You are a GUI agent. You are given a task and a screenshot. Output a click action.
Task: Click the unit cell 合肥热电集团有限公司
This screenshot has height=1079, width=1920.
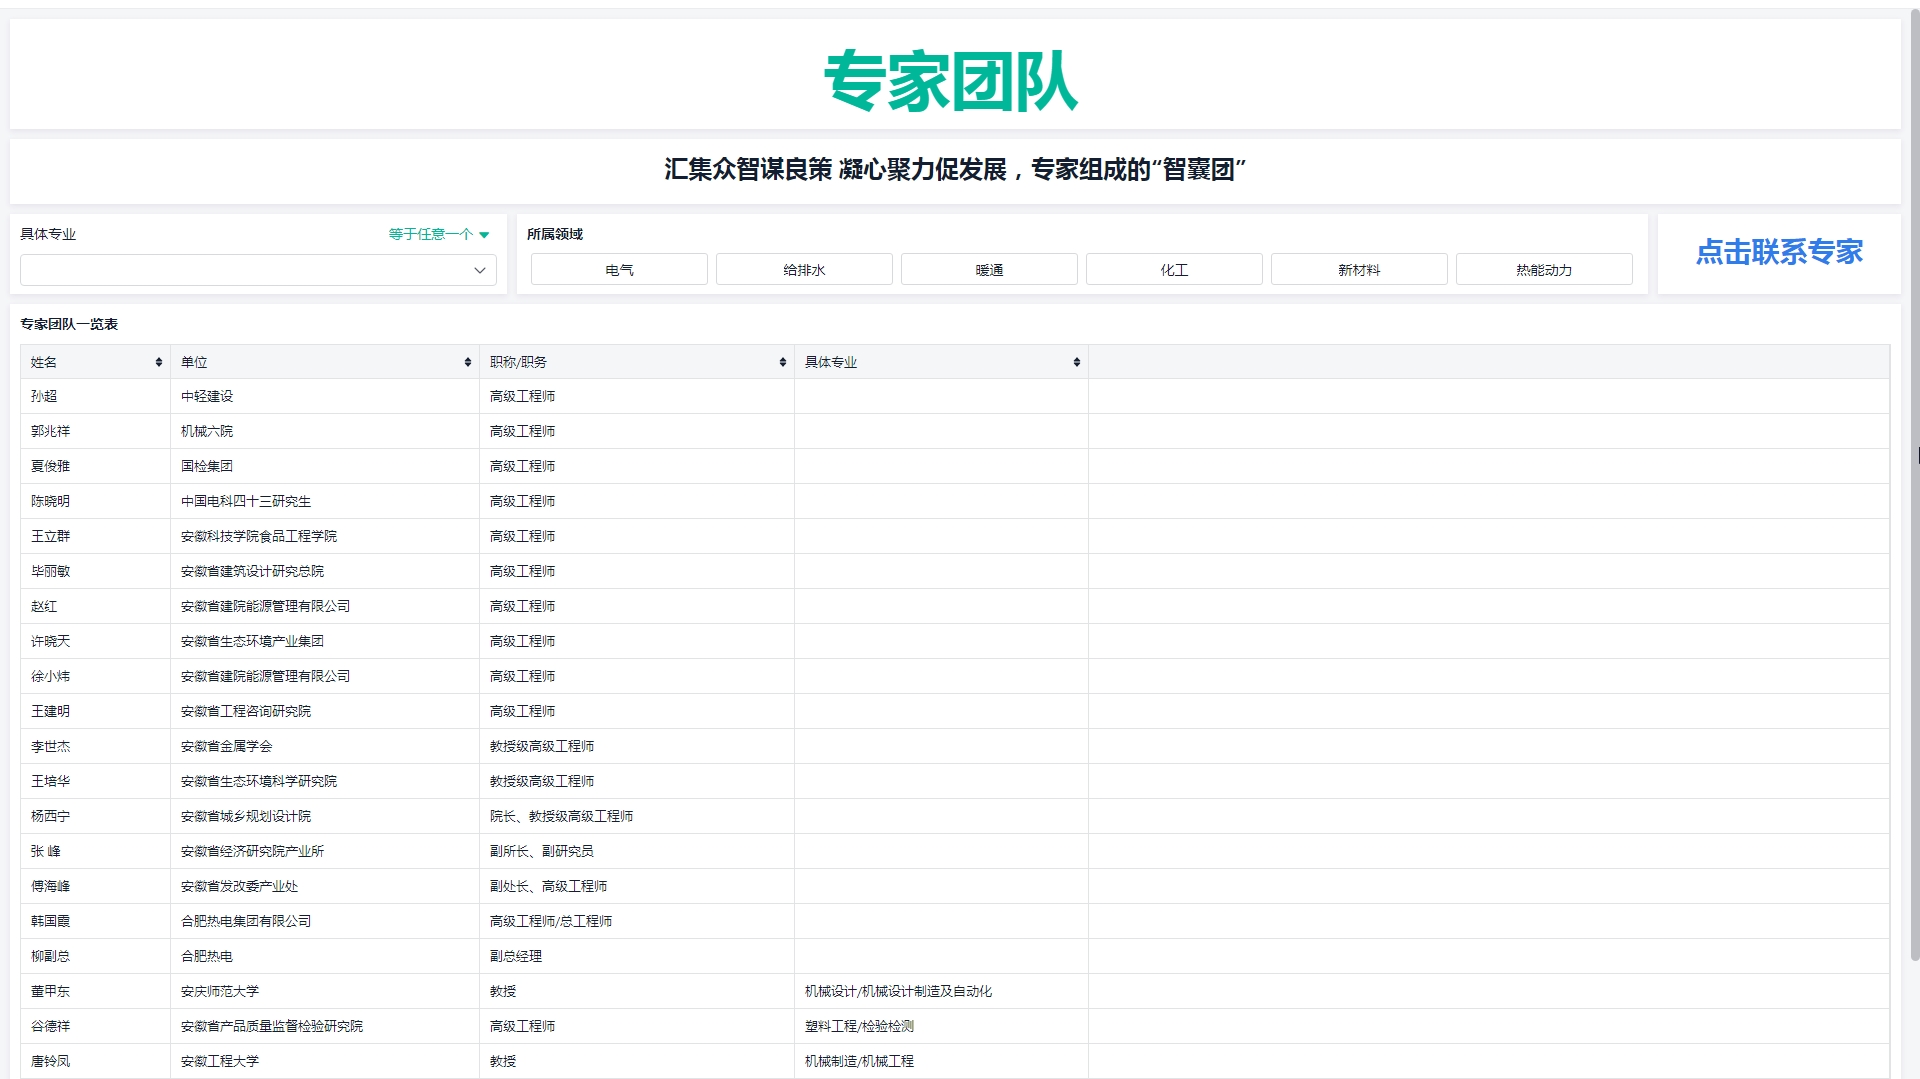[x=325, y=921]
